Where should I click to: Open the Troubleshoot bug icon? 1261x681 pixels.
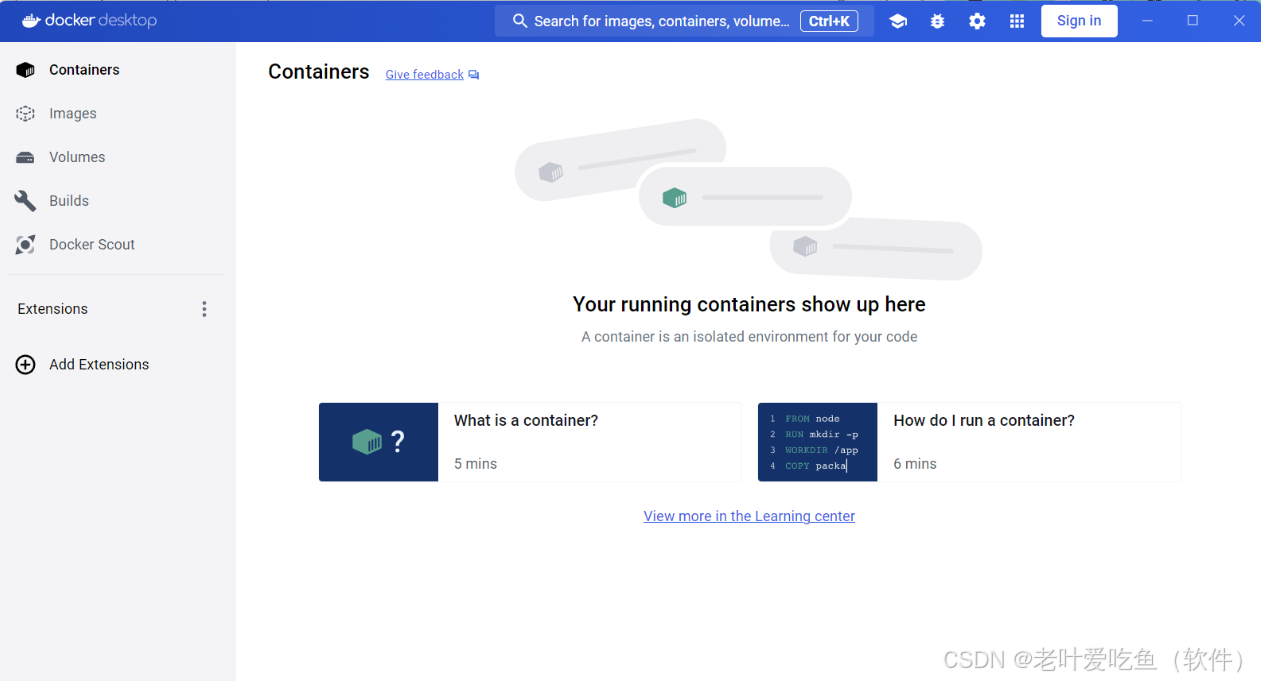click(937, 20)
